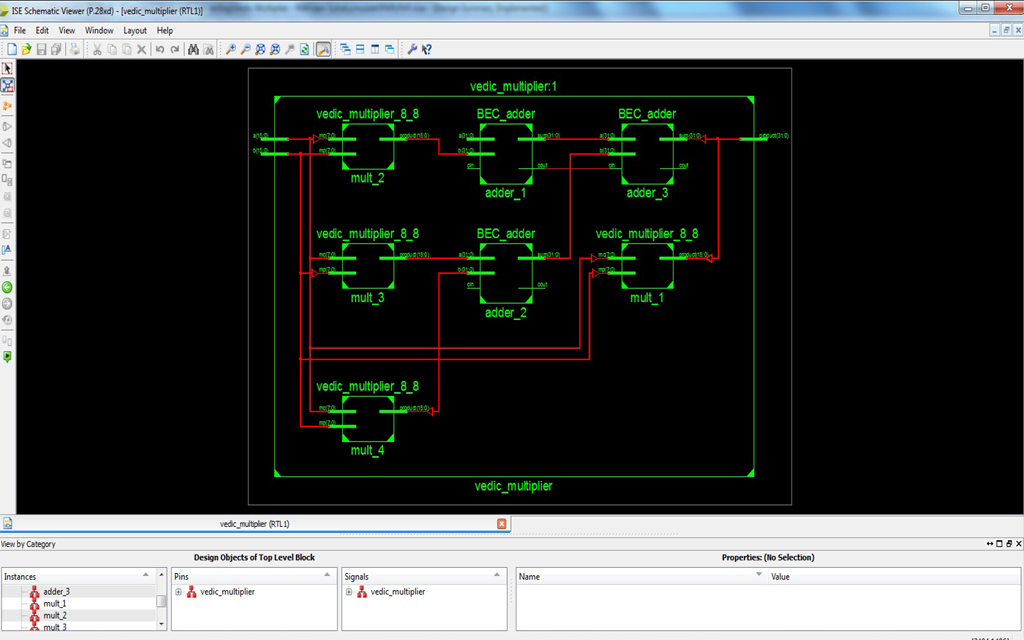Image resolution: width=1024 pixels, height=640 pixels.
Task: Select the arrow pointer tool in side toolbar
Action: (7, 69)
